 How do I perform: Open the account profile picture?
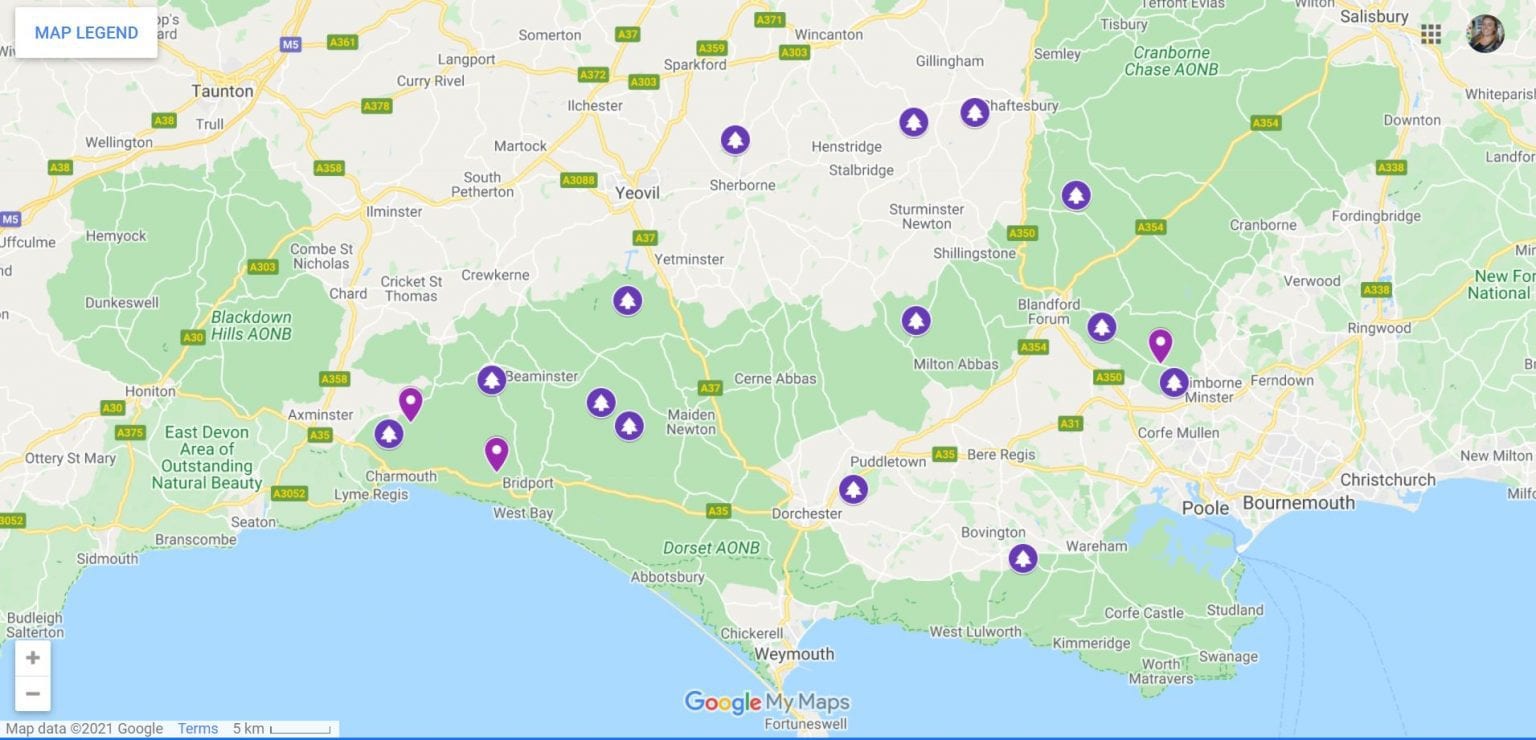coord(1485,33)
